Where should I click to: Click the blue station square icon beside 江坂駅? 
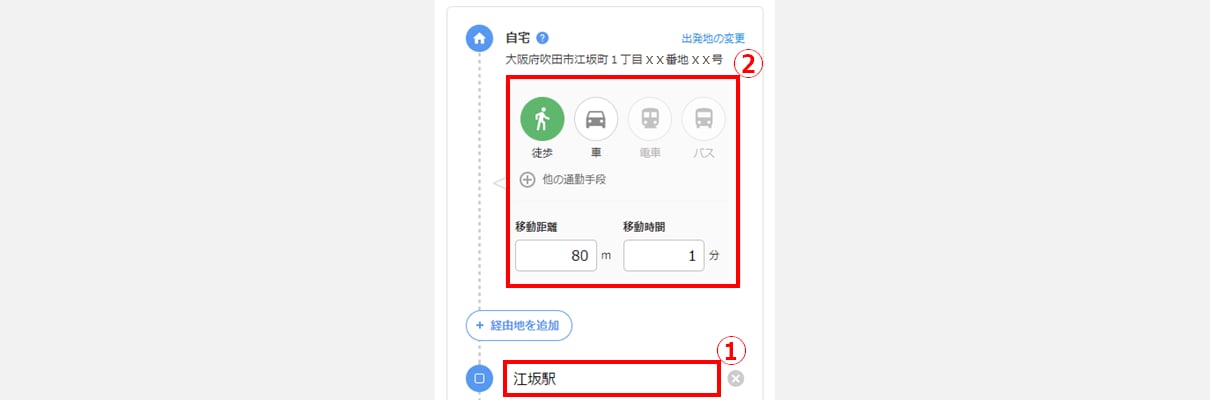[479, 378]
